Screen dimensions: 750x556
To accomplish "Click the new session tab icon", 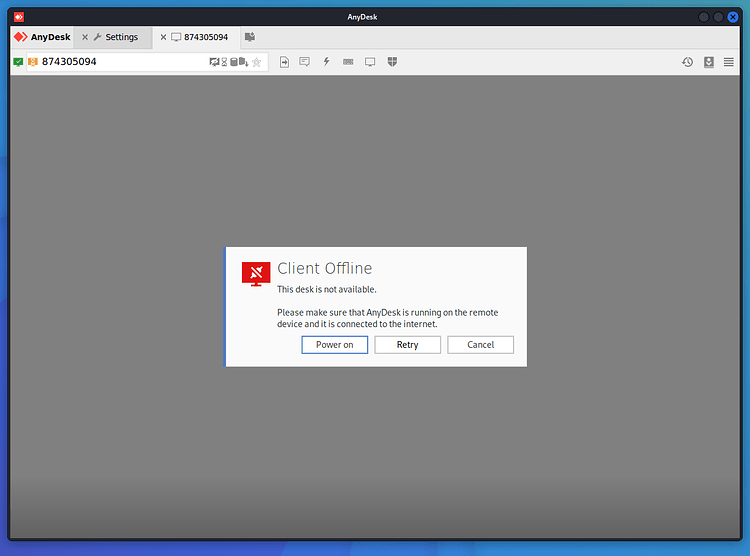I will [250, 37].
